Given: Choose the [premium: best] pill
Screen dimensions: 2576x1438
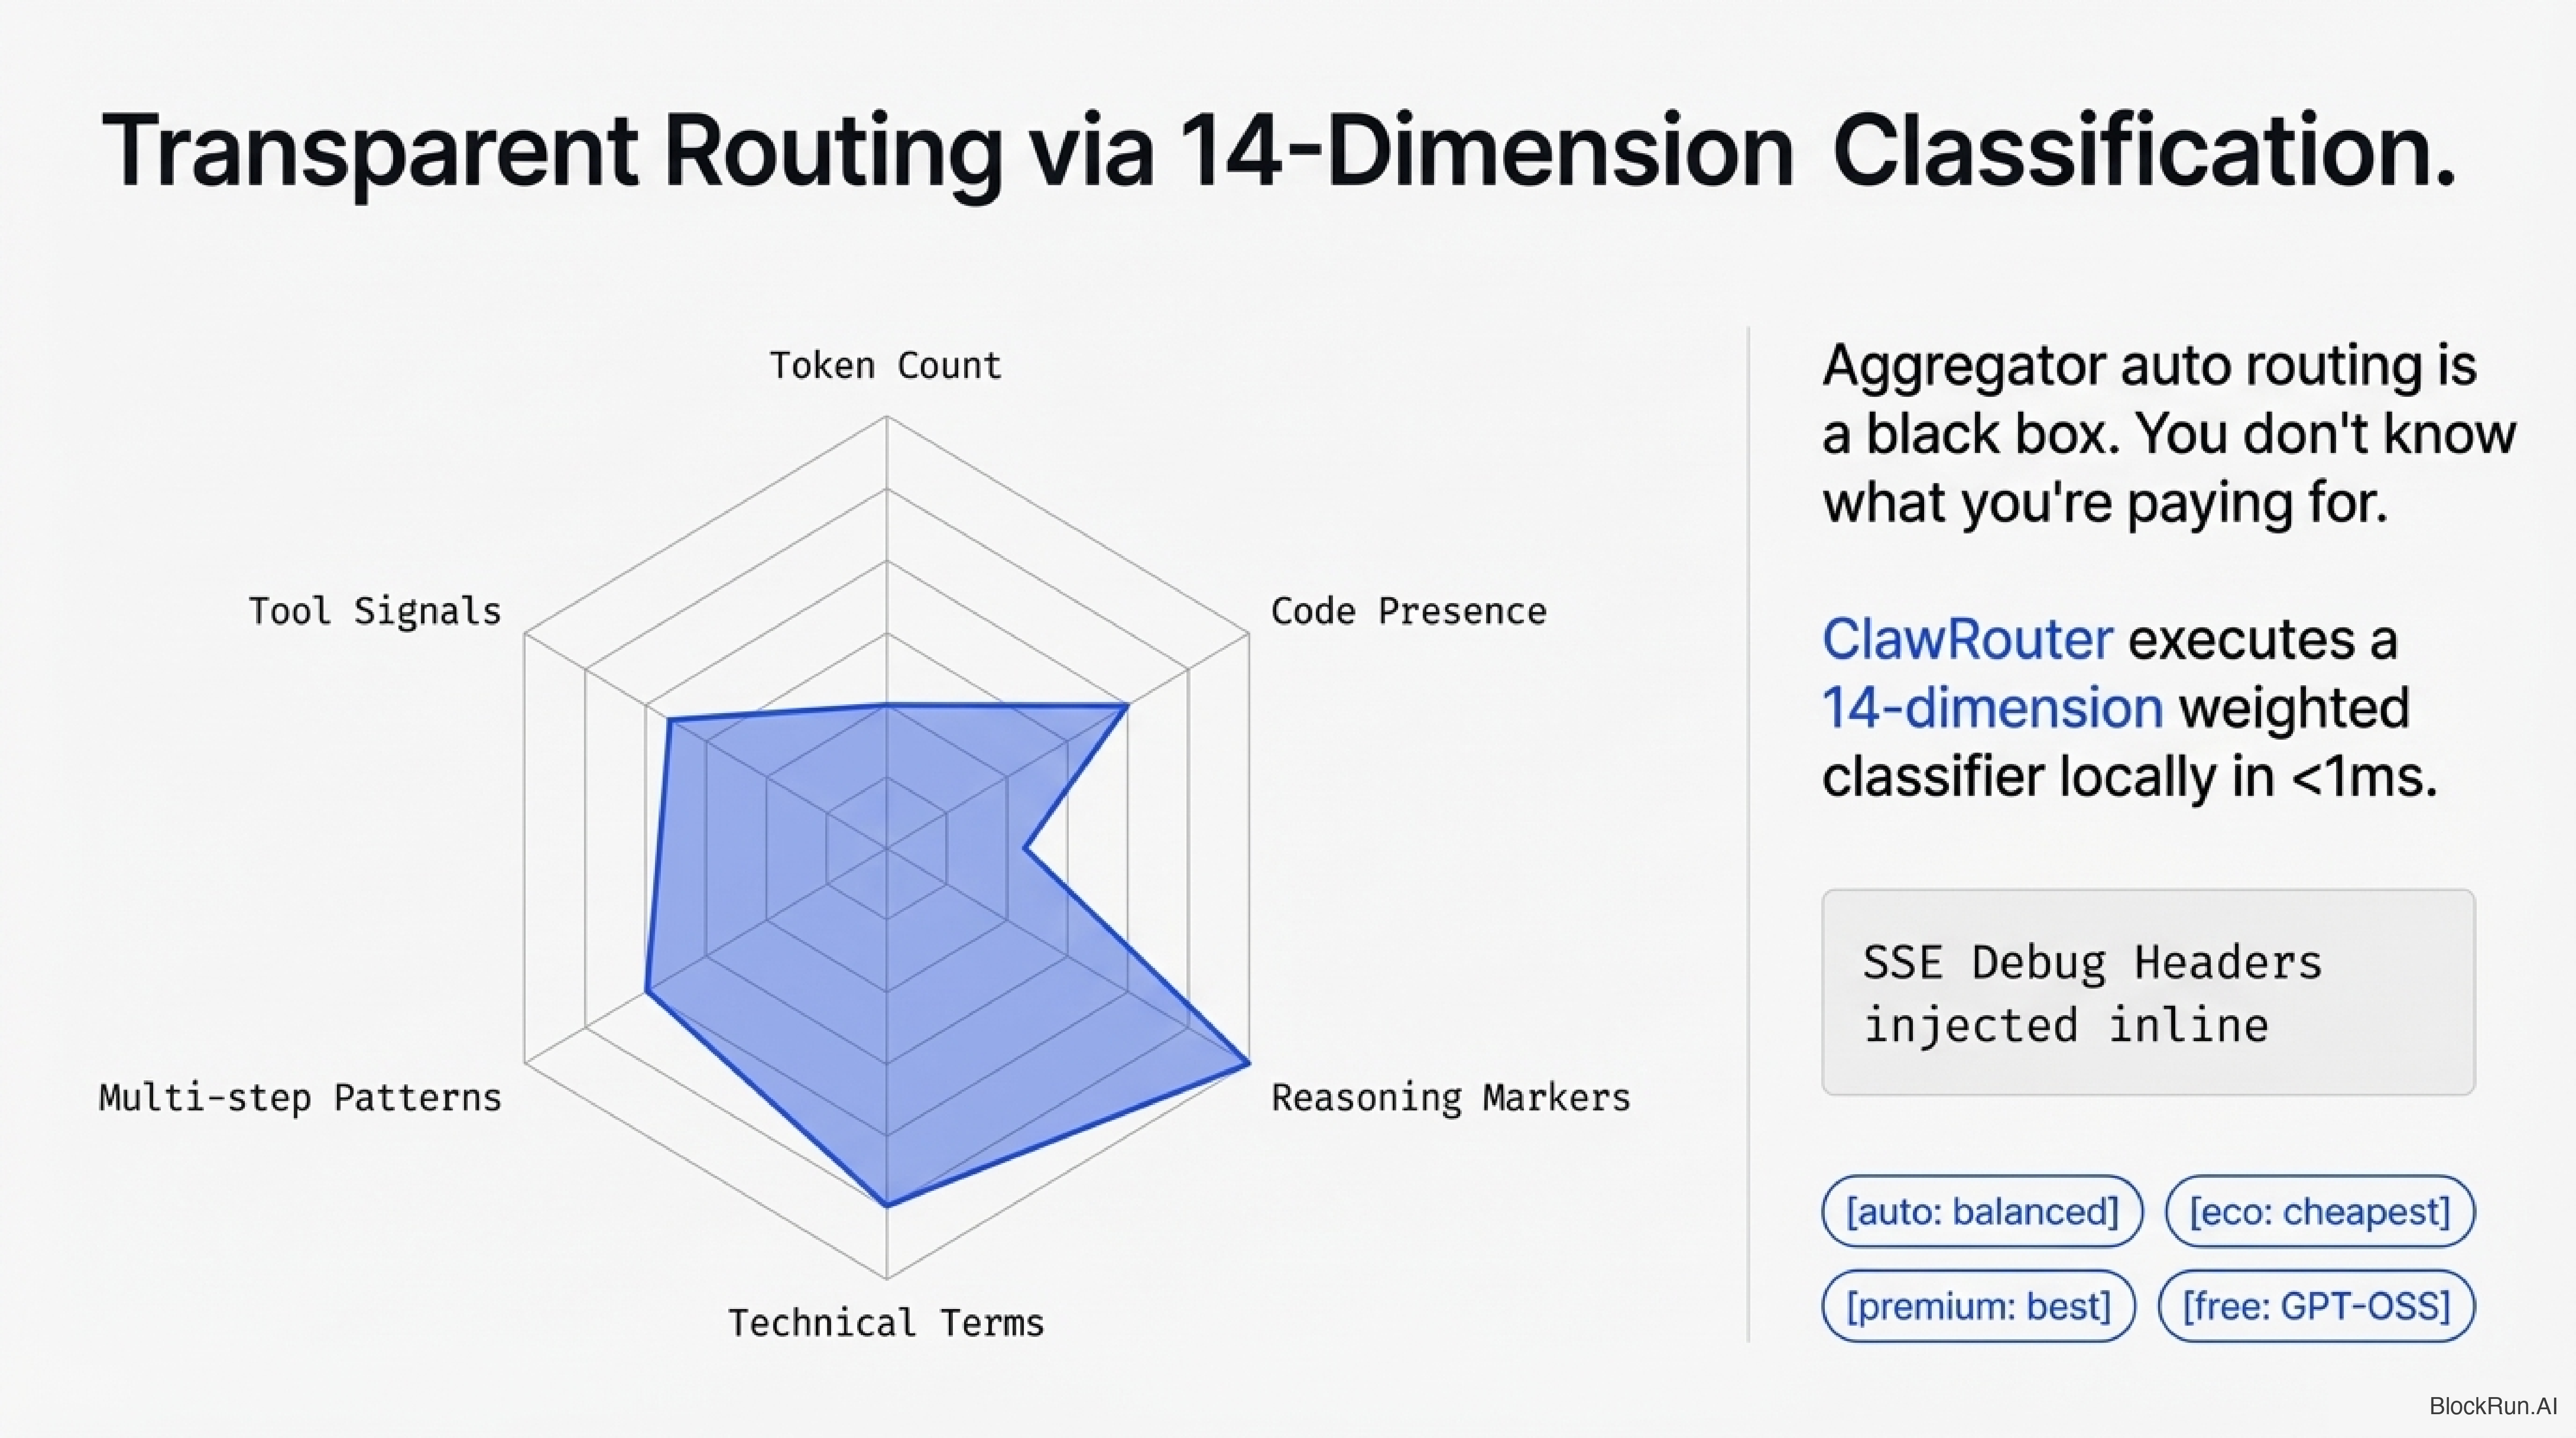Looking at the screenshot, I should coord(1977,1306).
